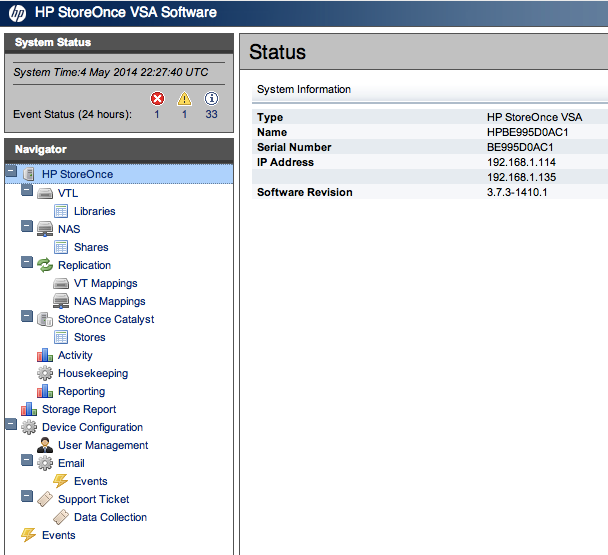Open Device Configuration settings
Viewport: 608px width, 555px height.
[92, 427]
